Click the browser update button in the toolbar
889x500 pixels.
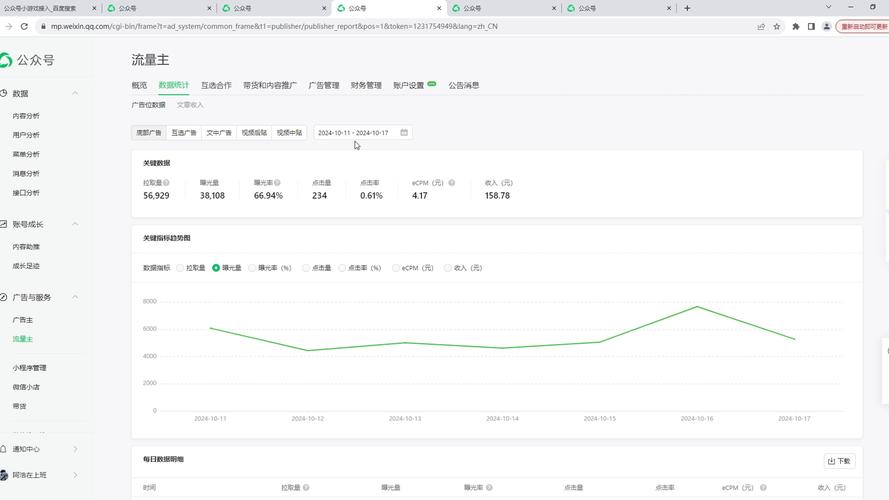(863, 26)
